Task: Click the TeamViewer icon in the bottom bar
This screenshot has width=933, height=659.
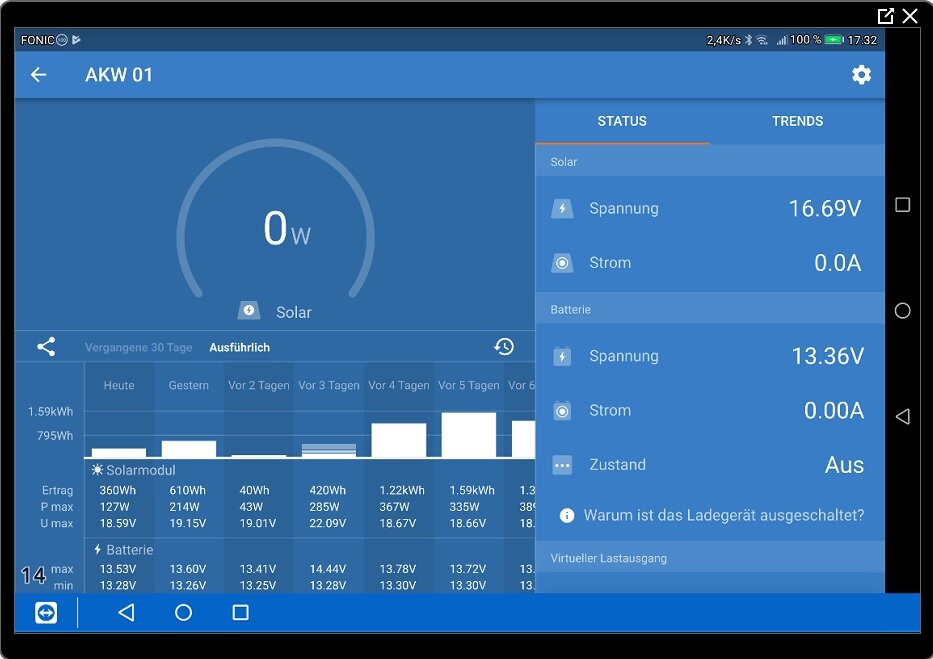Action: click(46, 613)
